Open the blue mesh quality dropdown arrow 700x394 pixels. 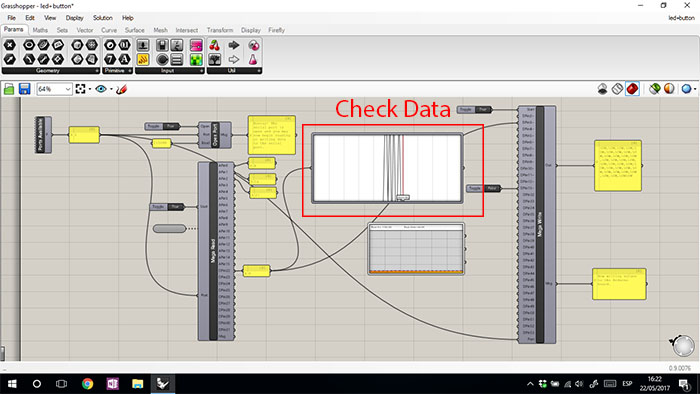(x=695, y=89)
